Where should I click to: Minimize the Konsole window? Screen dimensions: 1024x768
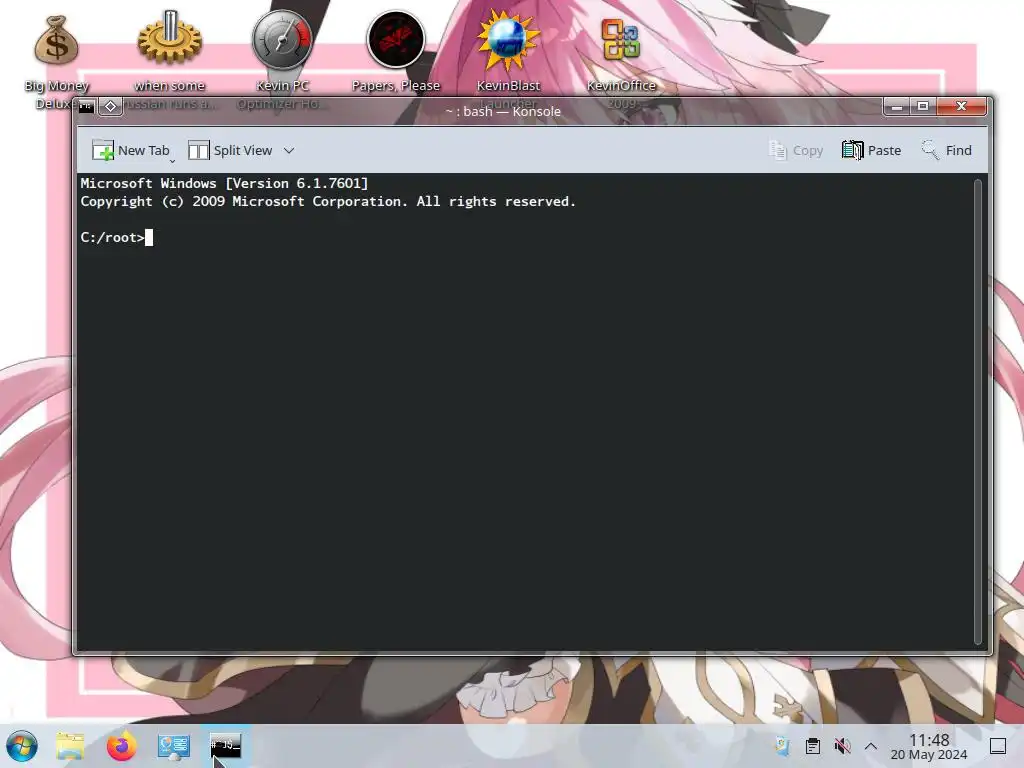click(897, 106)
